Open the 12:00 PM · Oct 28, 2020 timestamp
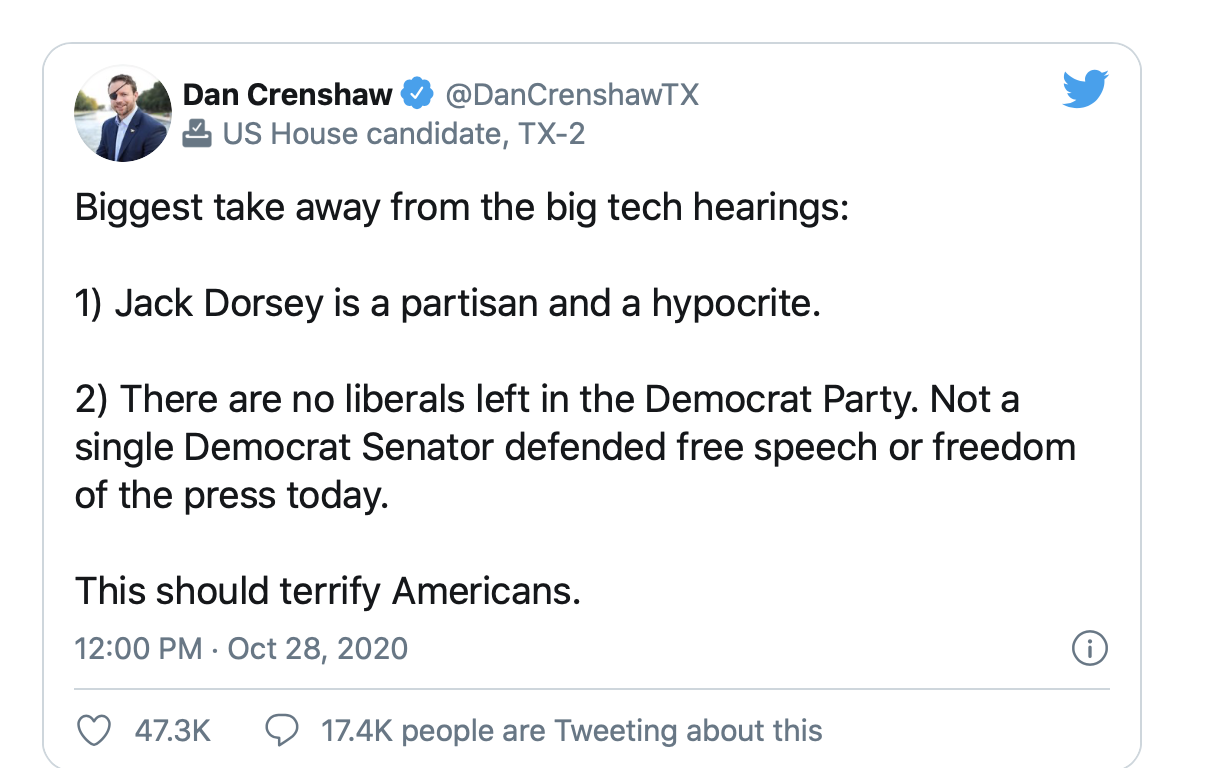Image resolution: width=1216 pixels, height=768 pixels. click(241, 648)
